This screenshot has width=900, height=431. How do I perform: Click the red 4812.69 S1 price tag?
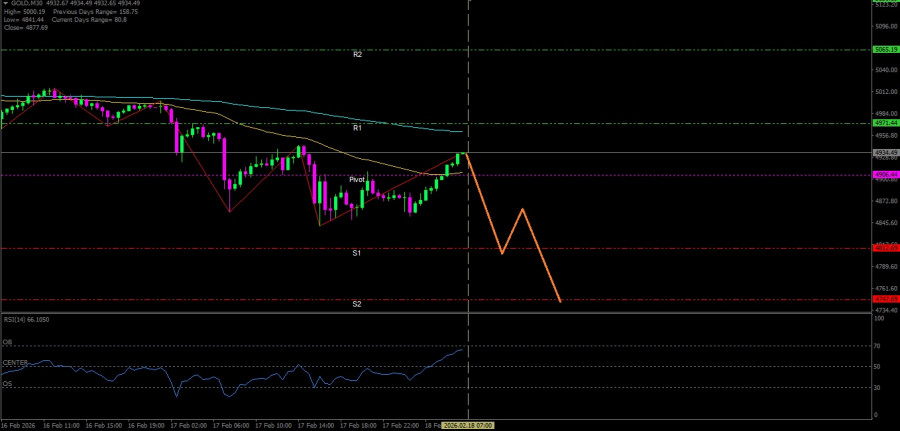[885, 248]
